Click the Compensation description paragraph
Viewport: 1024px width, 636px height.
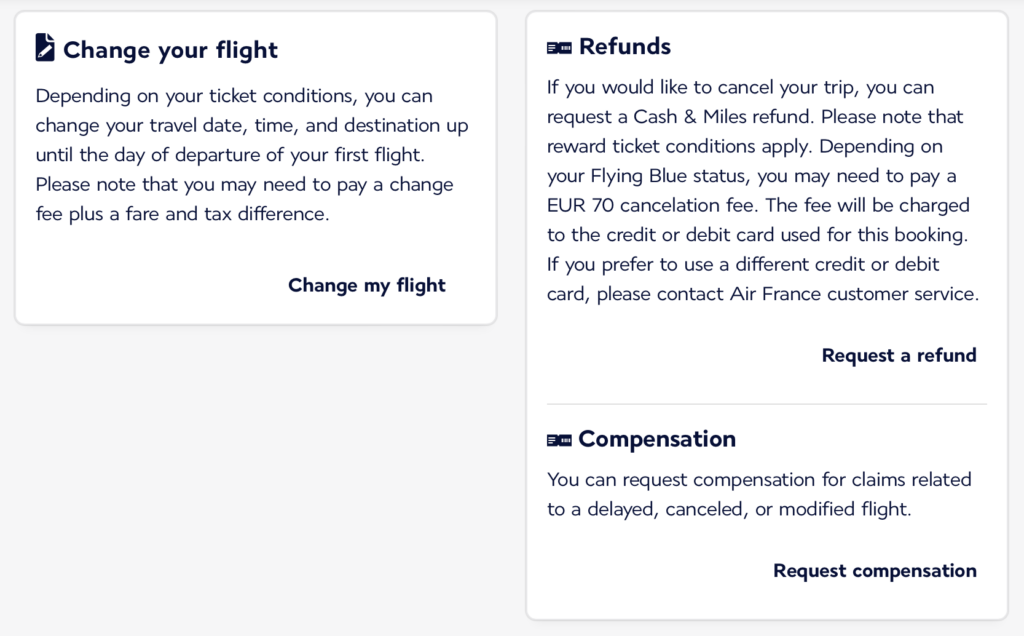[x=758, y=494]
